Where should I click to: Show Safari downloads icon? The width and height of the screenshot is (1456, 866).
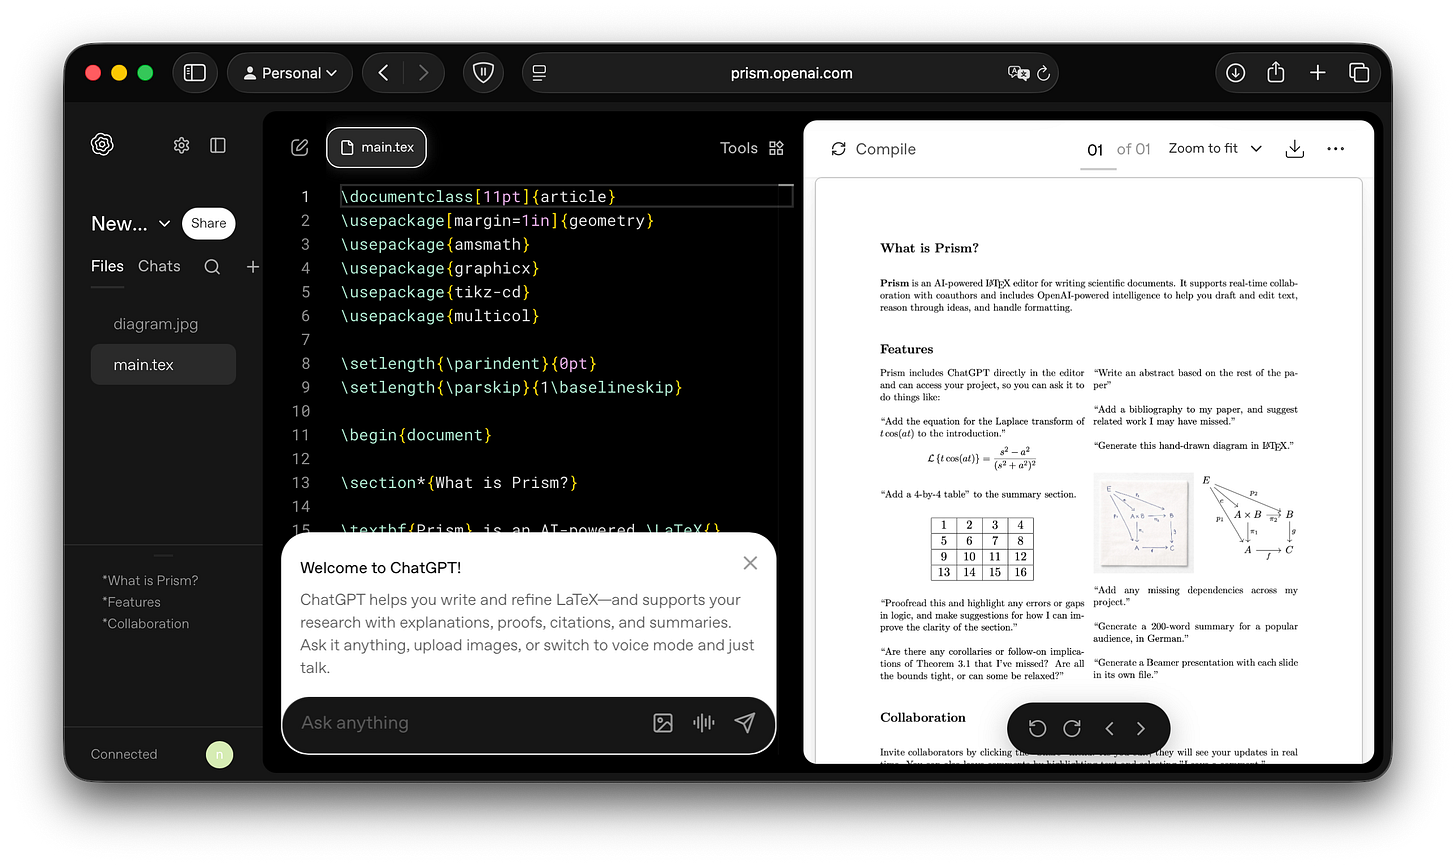click(1236, 73)
